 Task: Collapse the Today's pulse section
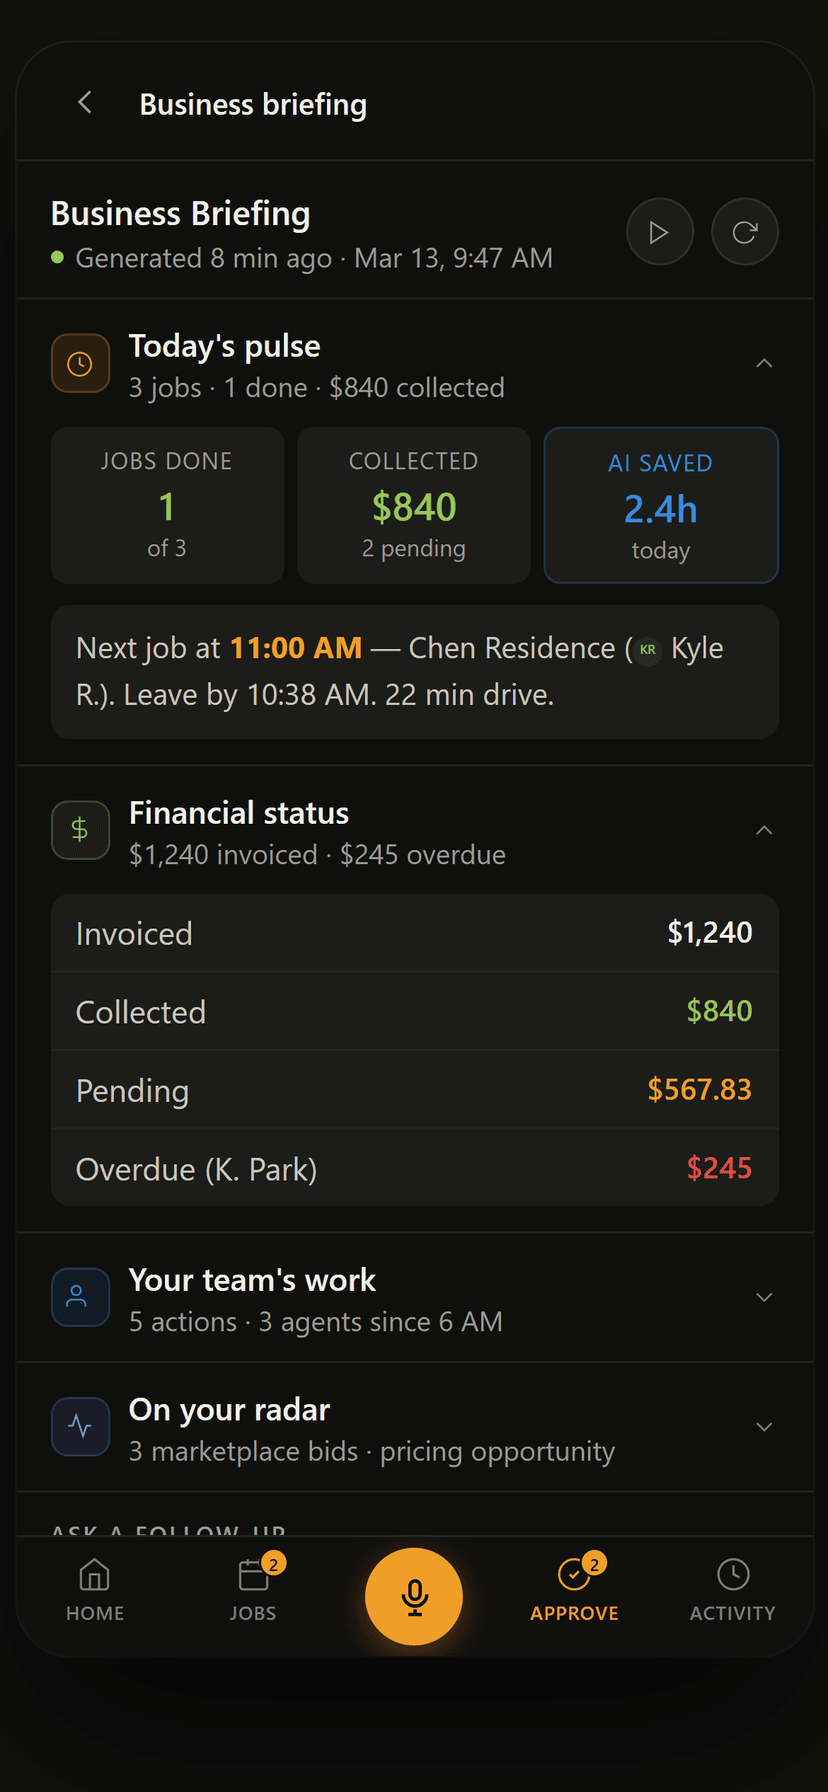click(764, 363)
